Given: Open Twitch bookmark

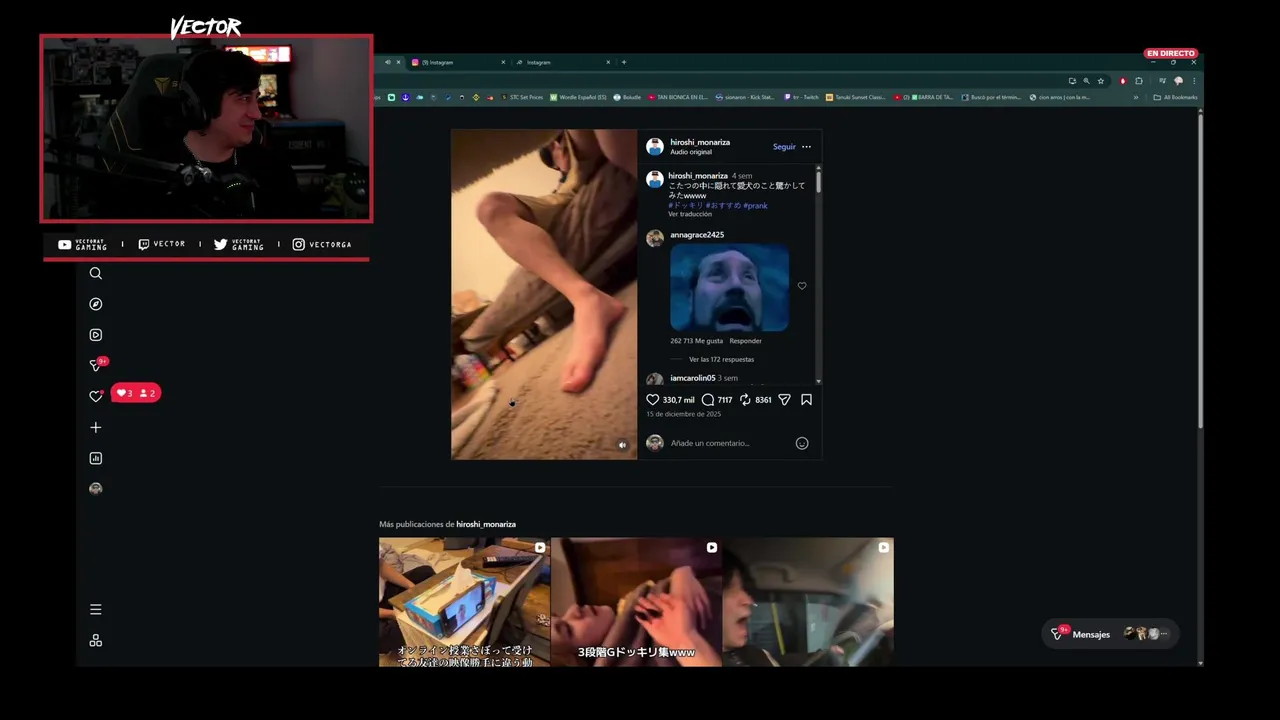Looking at the screenshot, I should click(x=801, y=97).
